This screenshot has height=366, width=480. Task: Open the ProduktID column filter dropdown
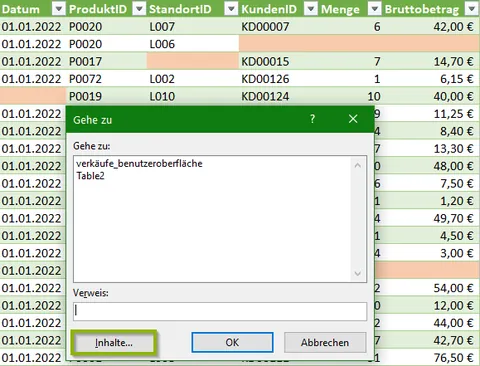click(x=139, y=9)
